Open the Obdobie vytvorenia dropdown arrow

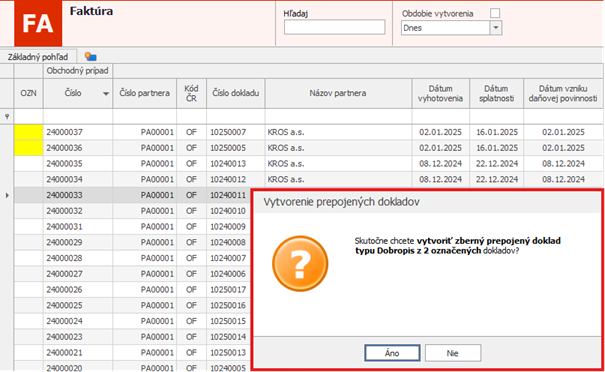pyautogui.click(x=496, y=28)
